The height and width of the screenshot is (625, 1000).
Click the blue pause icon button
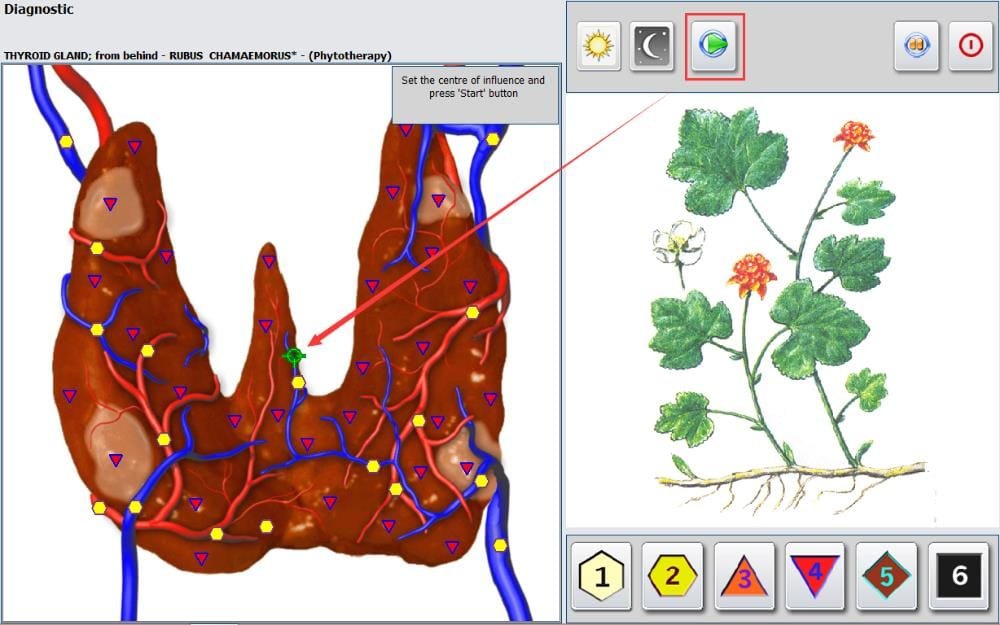[x=916, y=45]
